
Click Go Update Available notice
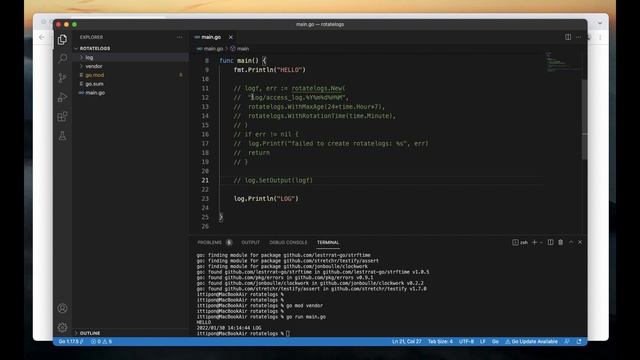pos(531,342)
